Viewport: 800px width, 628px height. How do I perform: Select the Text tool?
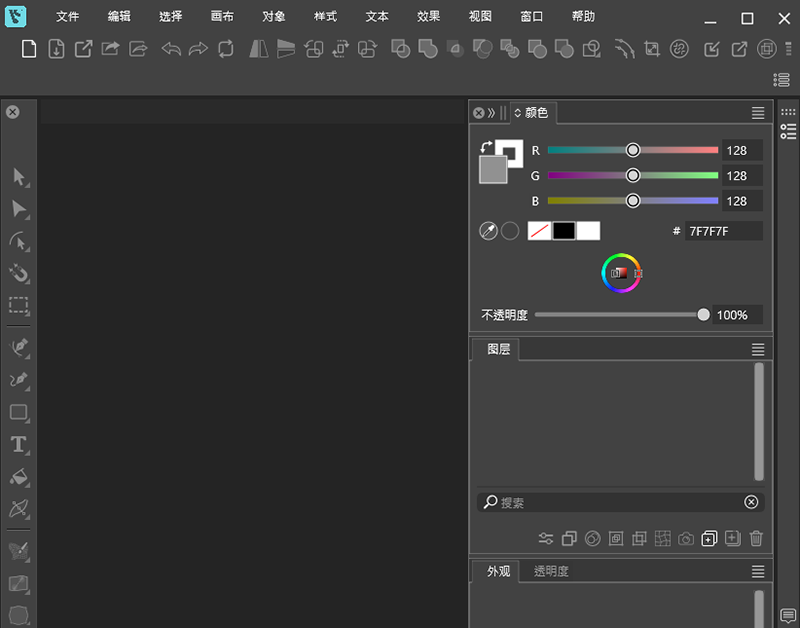19,444
